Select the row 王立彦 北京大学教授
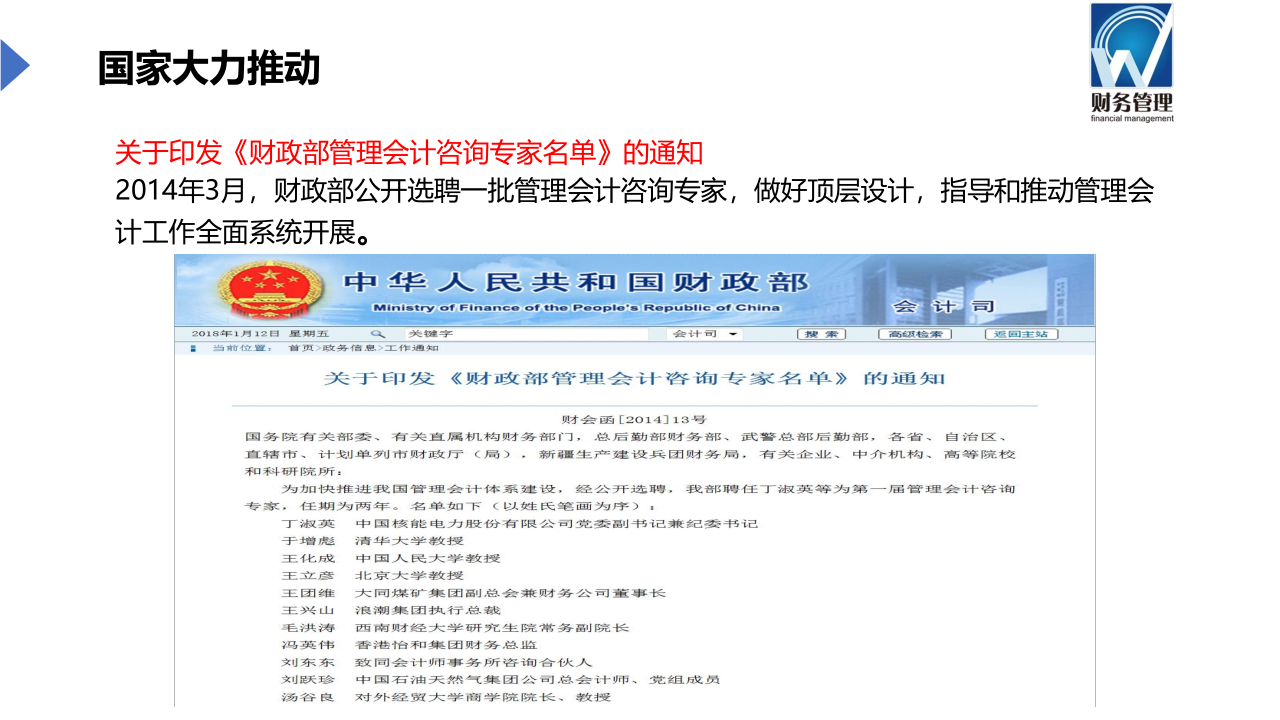The image size is (1280, 720). point(372,576)
